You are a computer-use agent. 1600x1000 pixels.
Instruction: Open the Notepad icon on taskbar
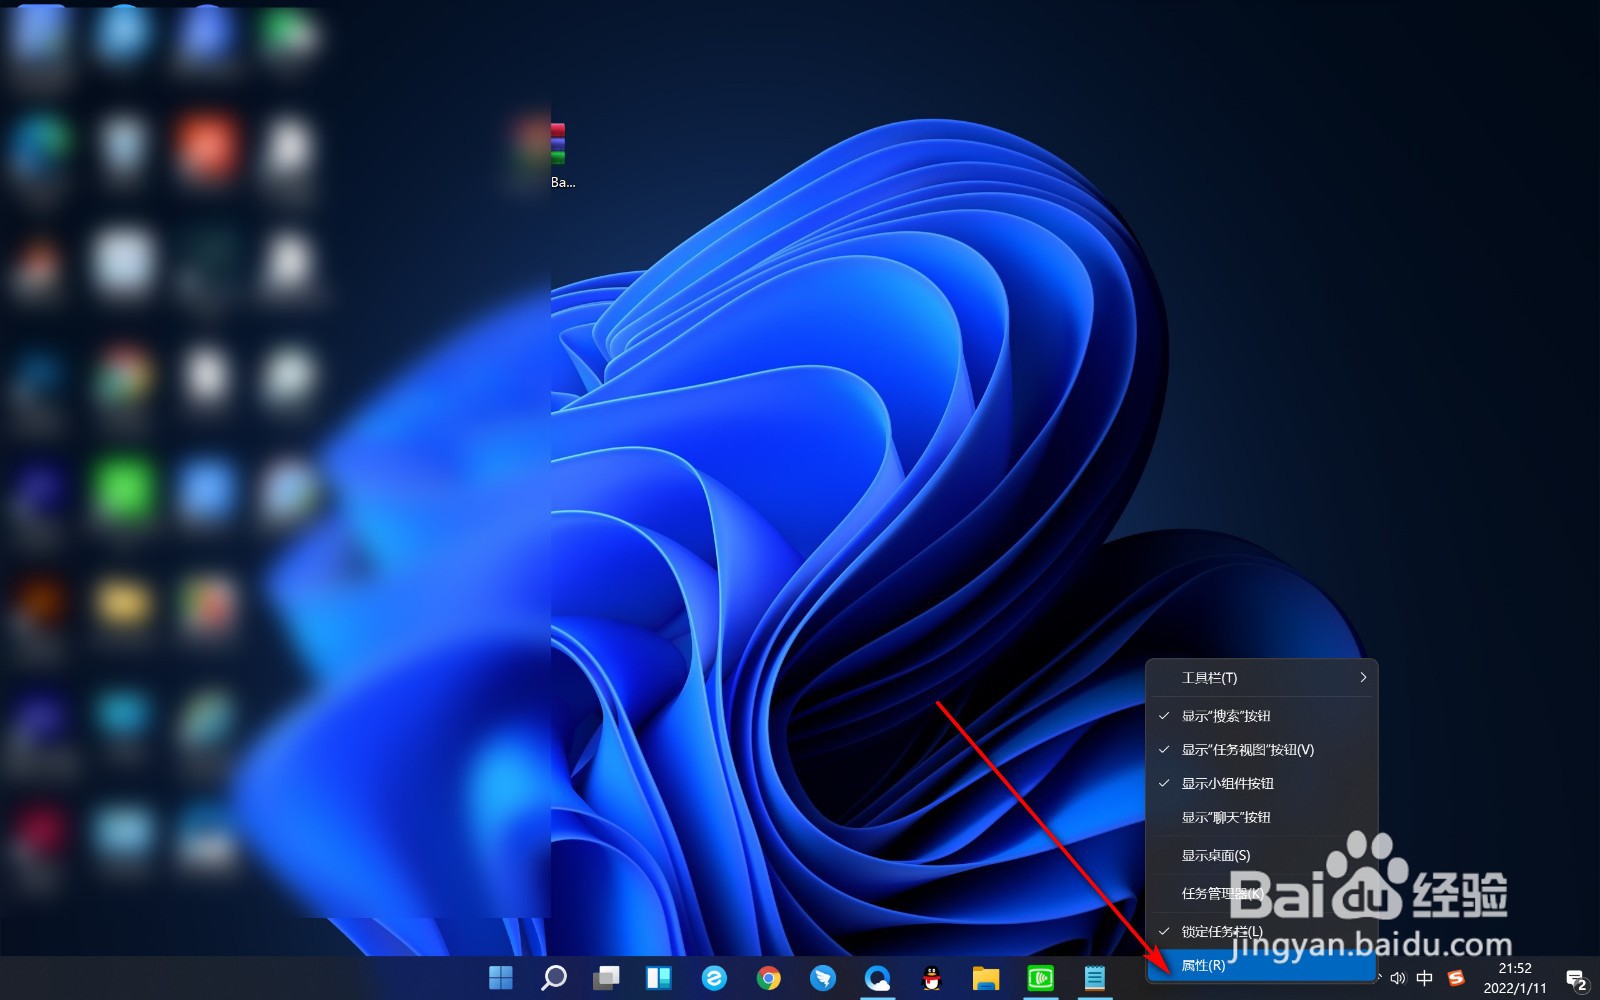tap(1095, 977)
